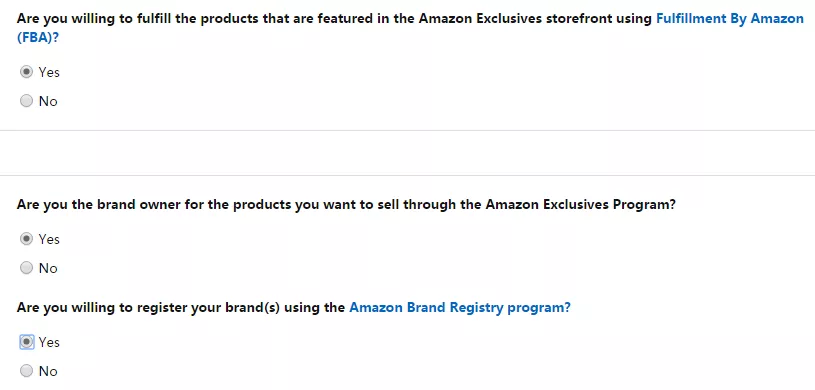Click the empty section between the divider lines

click(x=408, y=153)
